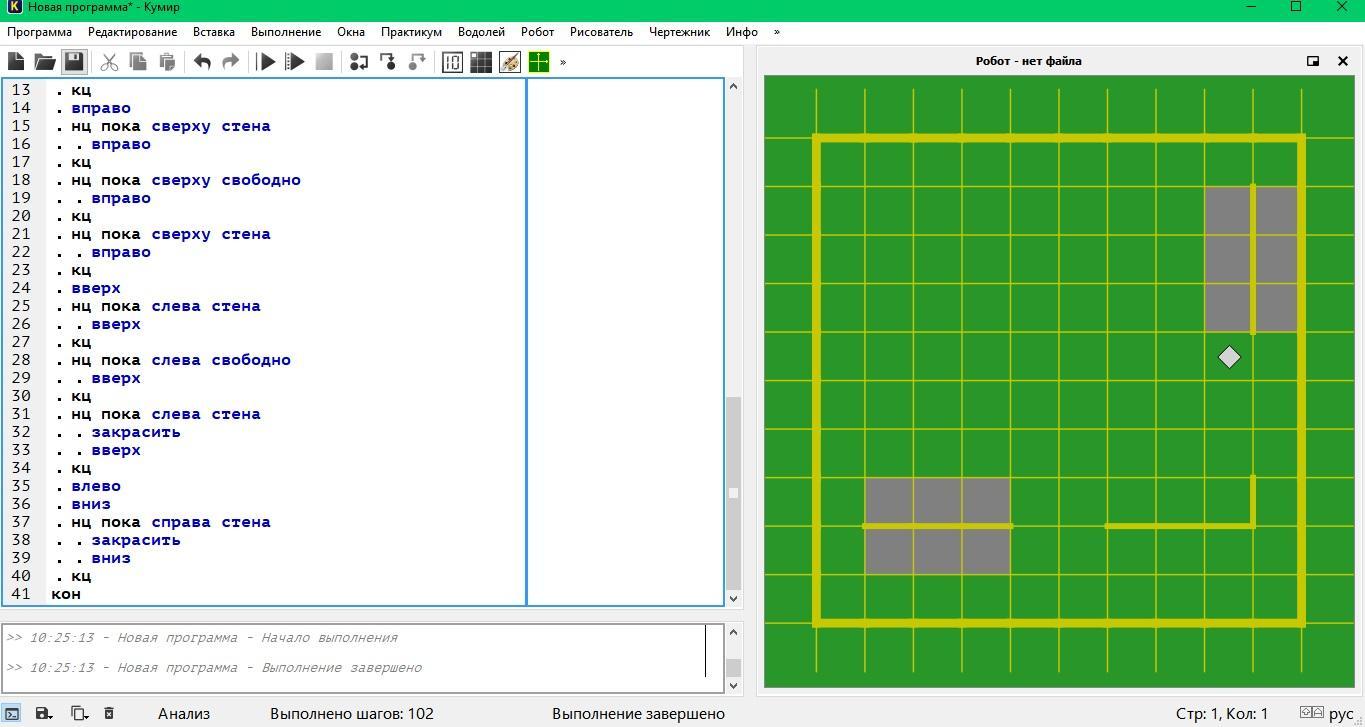Viewport: 1365px width, 727px height.
Task: Place cursor on line 41 "кон"
Action: [x=66, y=594]
